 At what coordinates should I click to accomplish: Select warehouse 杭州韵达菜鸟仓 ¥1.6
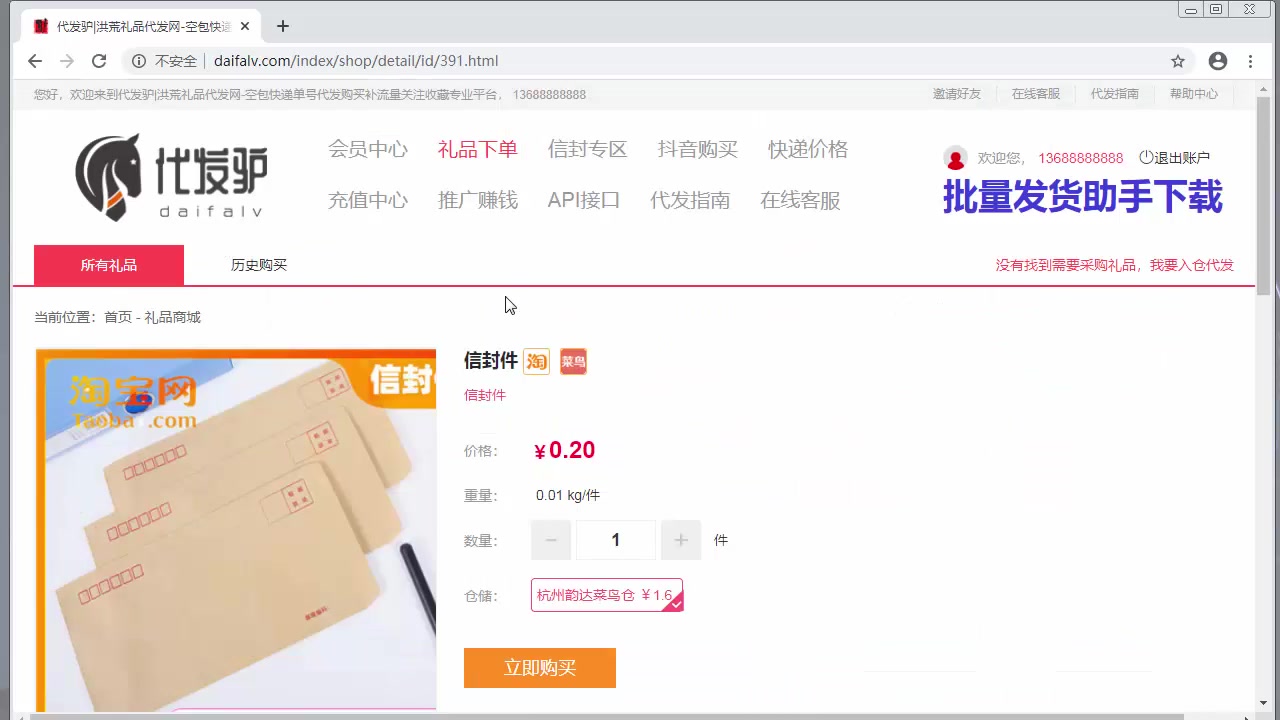(x=607, y=595)
